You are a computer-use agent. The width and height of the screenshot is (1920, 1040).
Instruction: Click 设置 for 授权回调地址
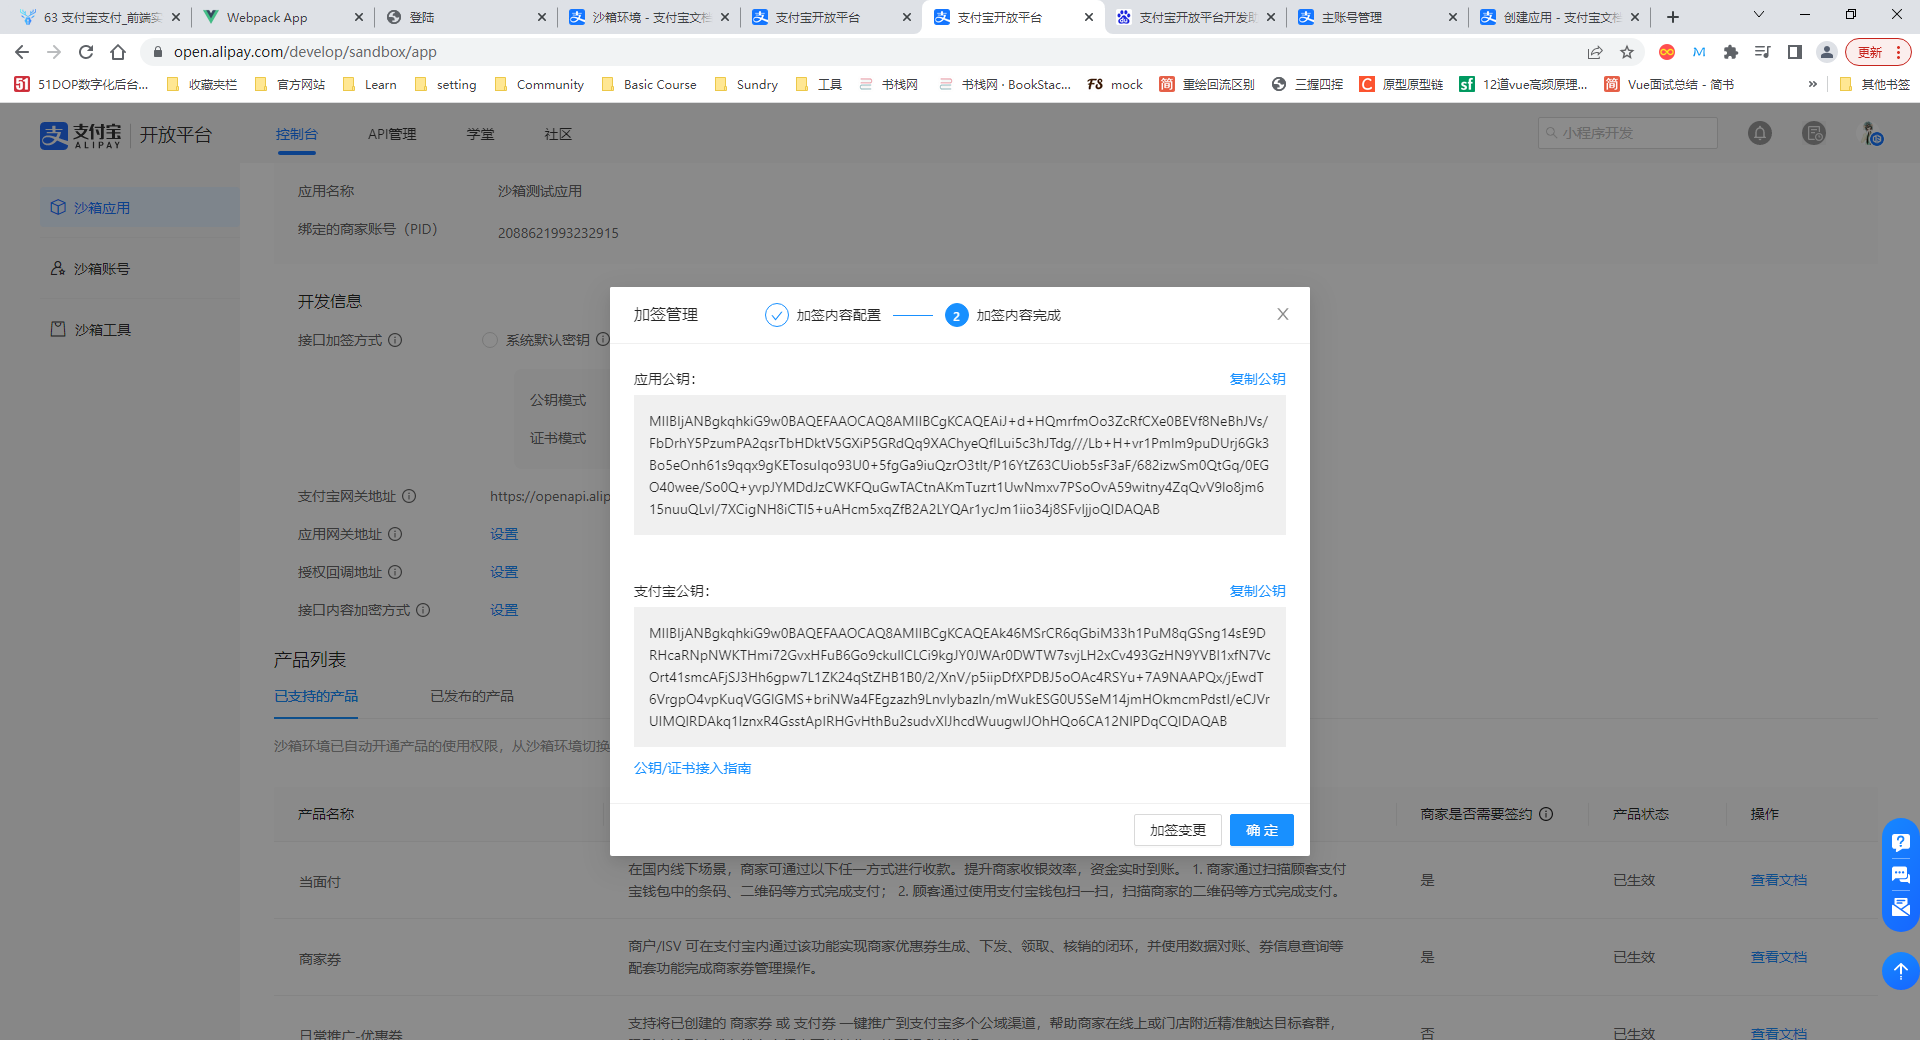[x=504, y=572]
